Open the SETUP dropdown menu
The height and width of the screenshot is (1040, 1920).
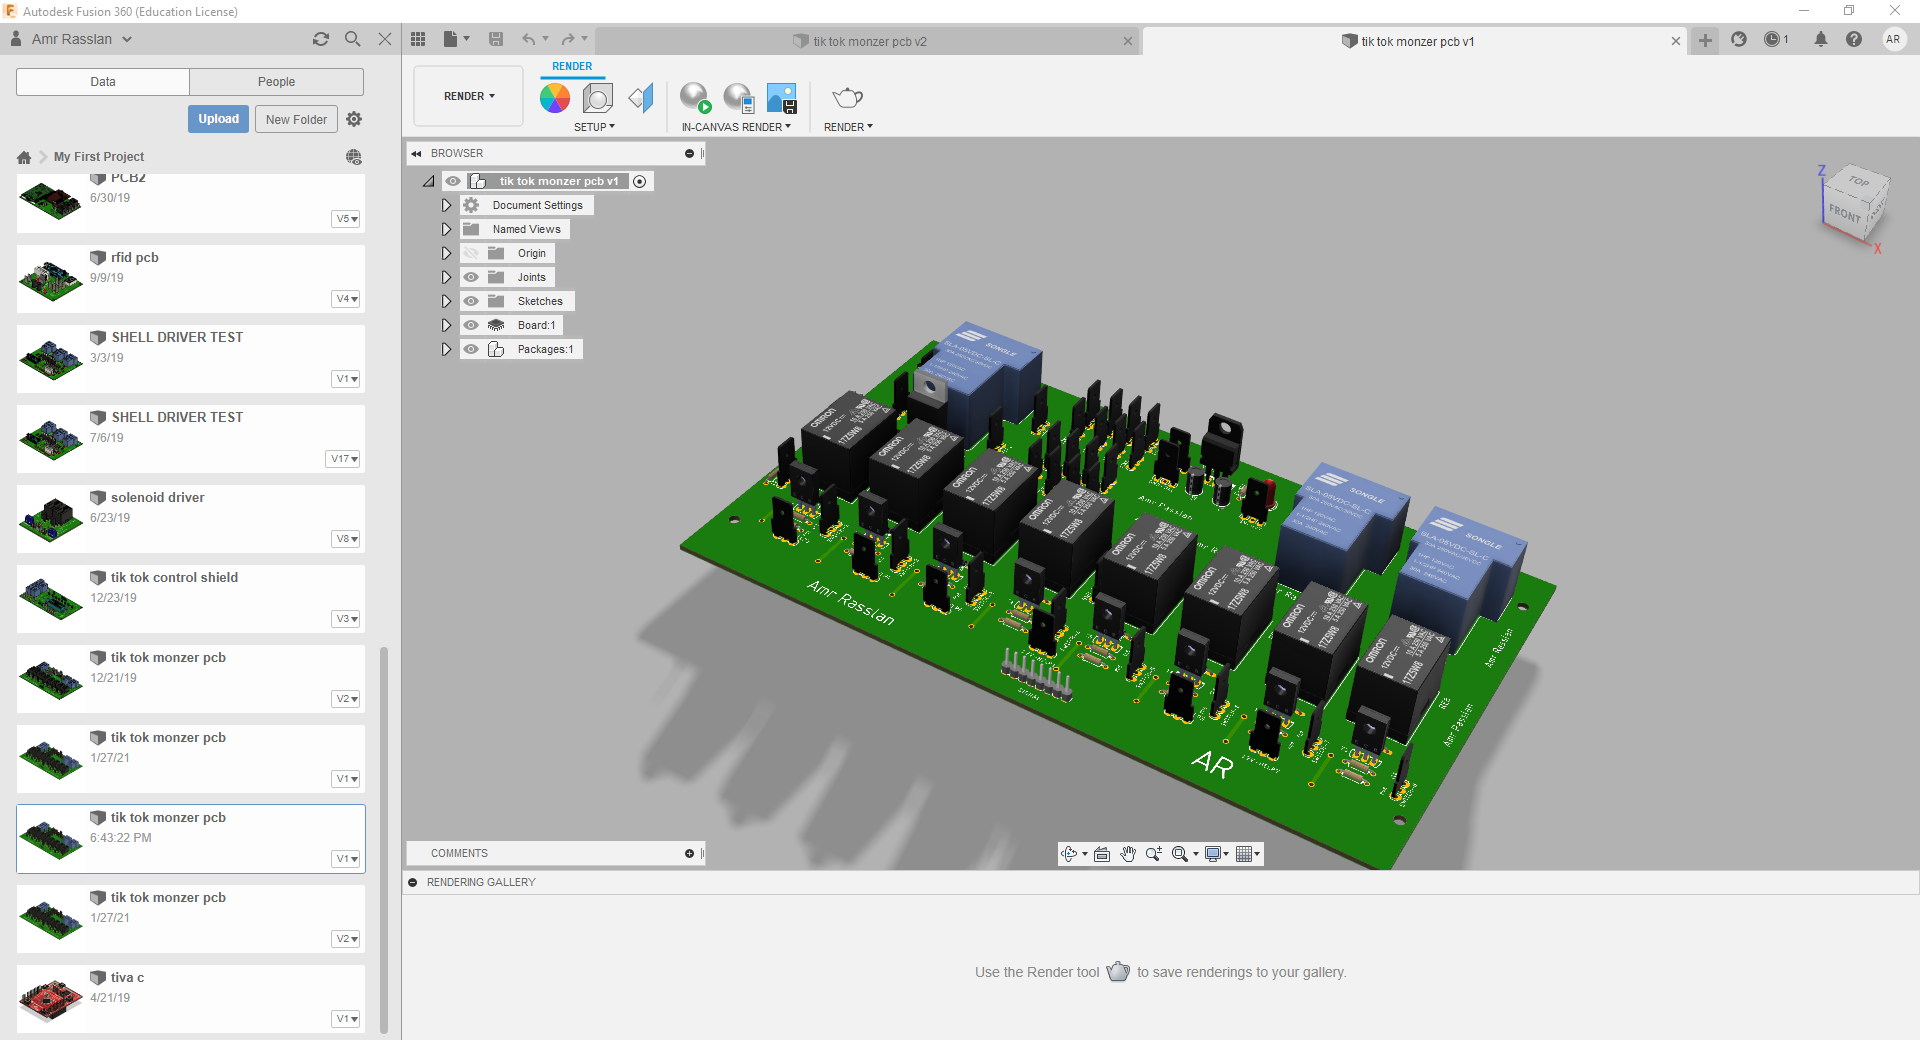tap(594, 127)
